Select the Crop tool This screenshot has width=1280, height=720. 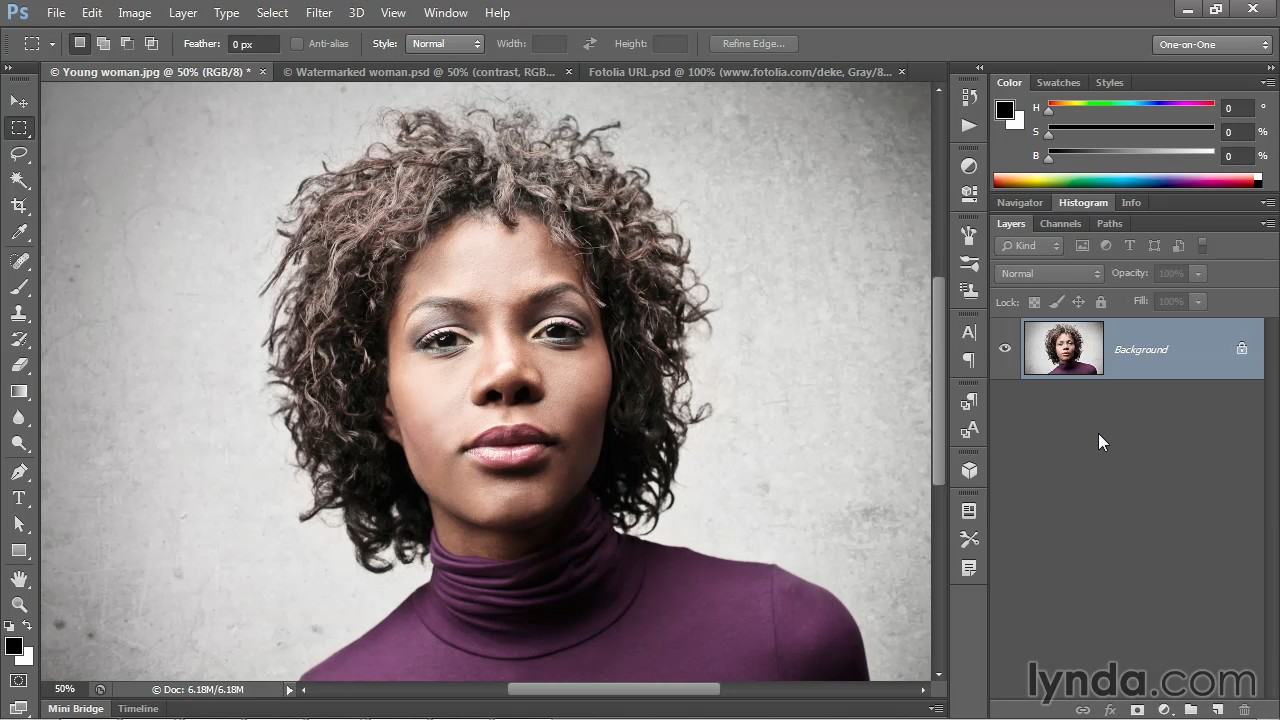point(19,206)
